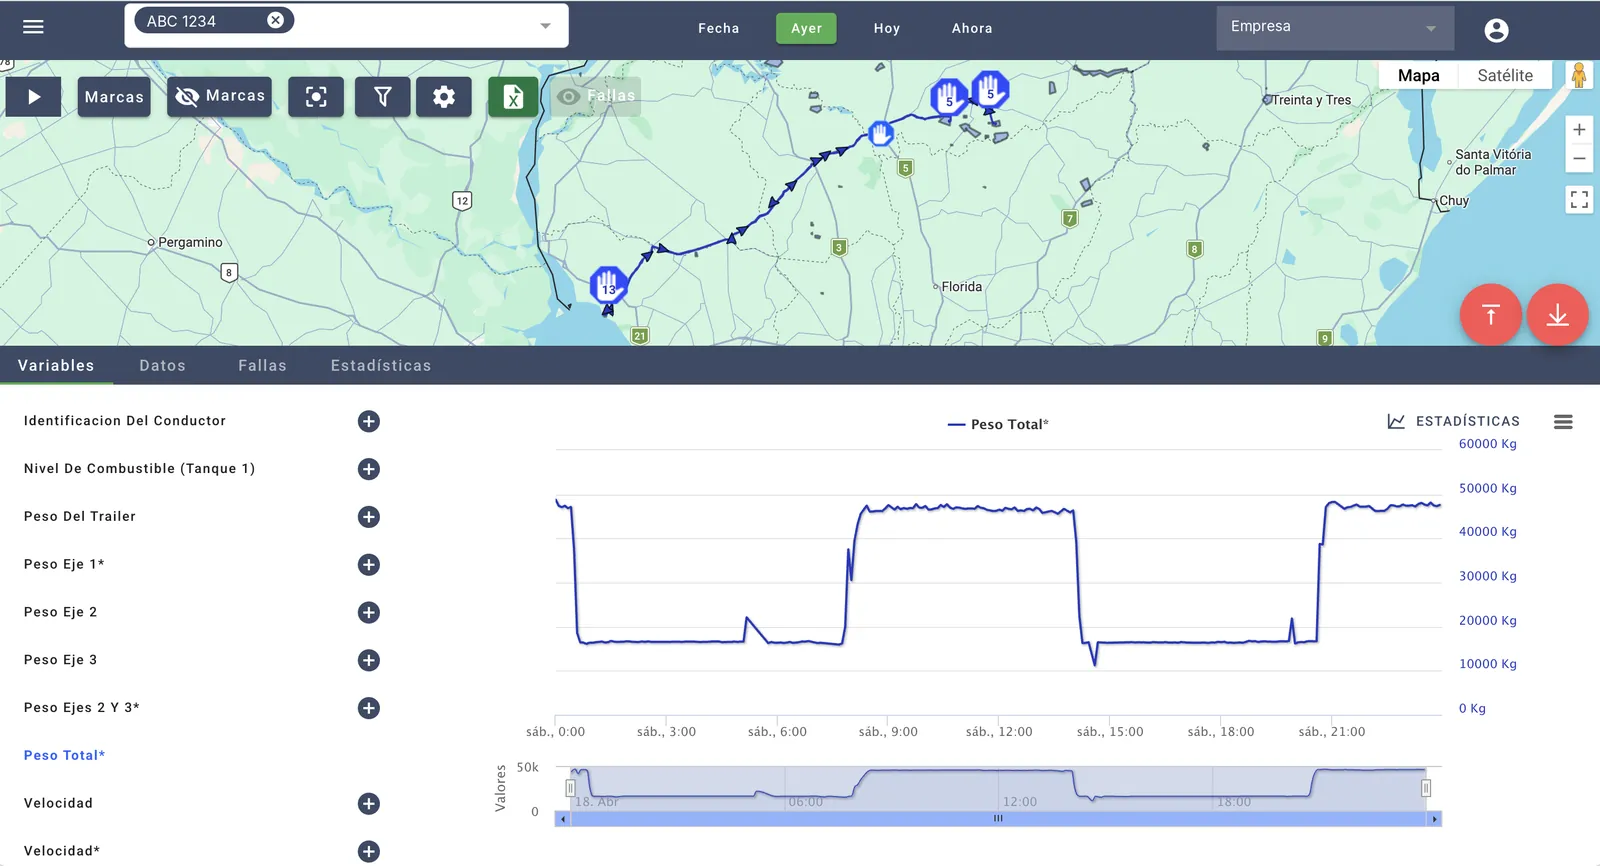Image resolution: width=1600 pixels, height=866 pixels.
Task: Open the filter funnel tool
Action: pyautogui.click(x=383, y=97)
